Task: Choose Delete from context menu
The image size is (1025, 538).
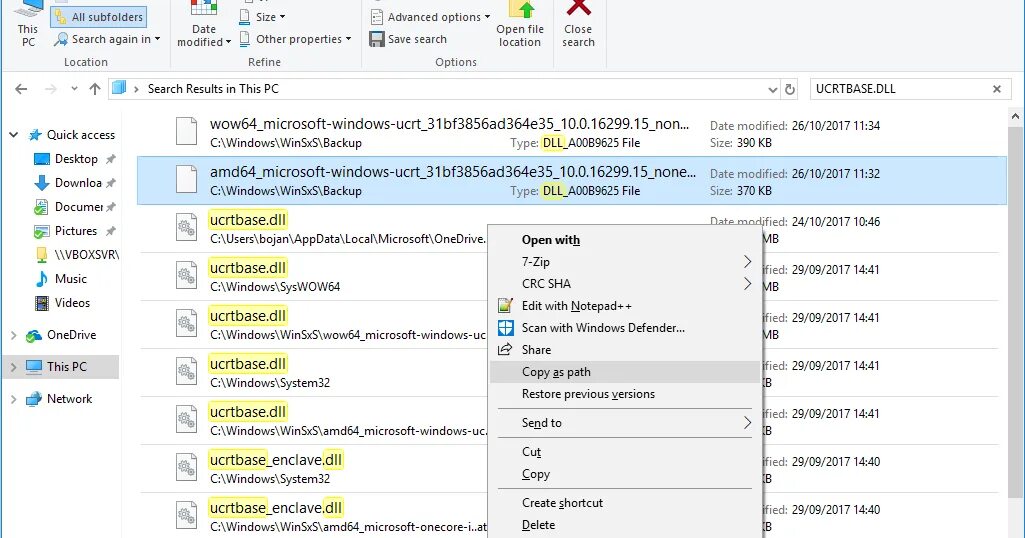Action: point(624,525)
